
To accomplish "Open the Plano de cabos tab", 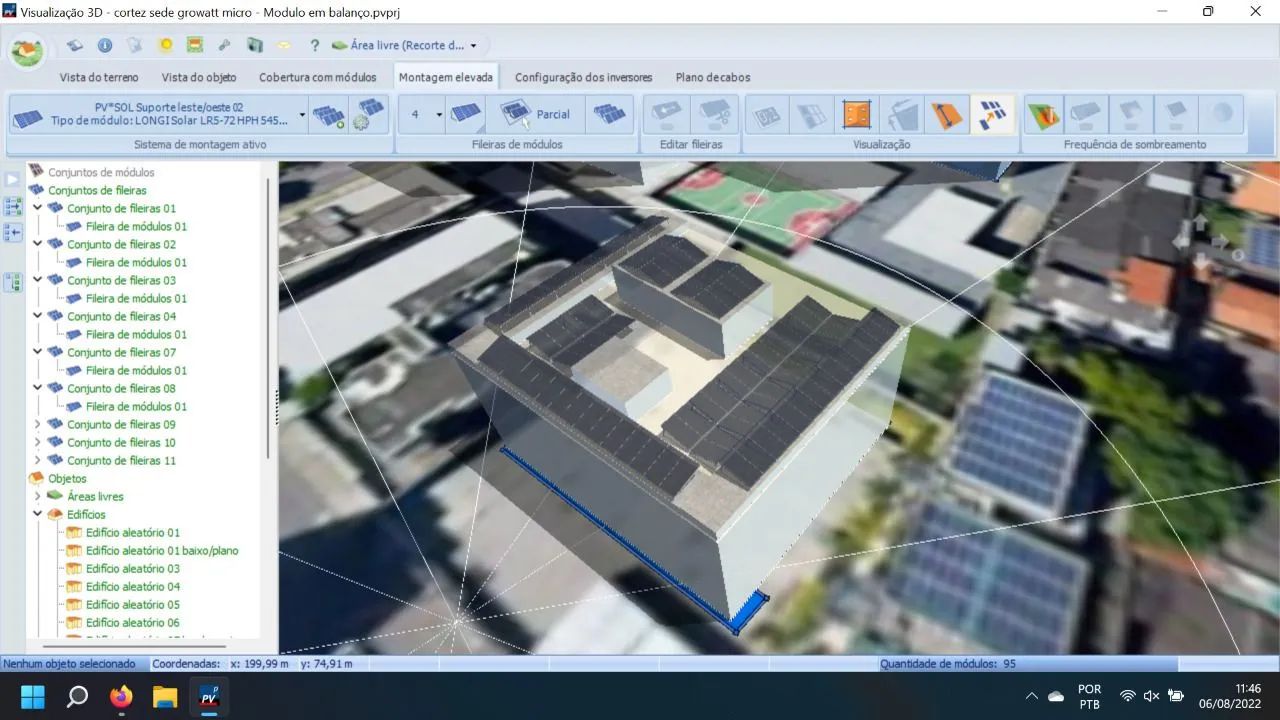I will click(x=713, y=77).
